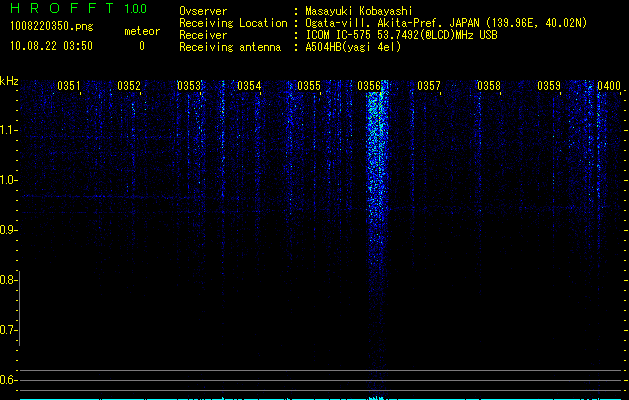The image size is (629, 400).
Task: Click the 0354 time marker
Action: click(x=249, y=86)
